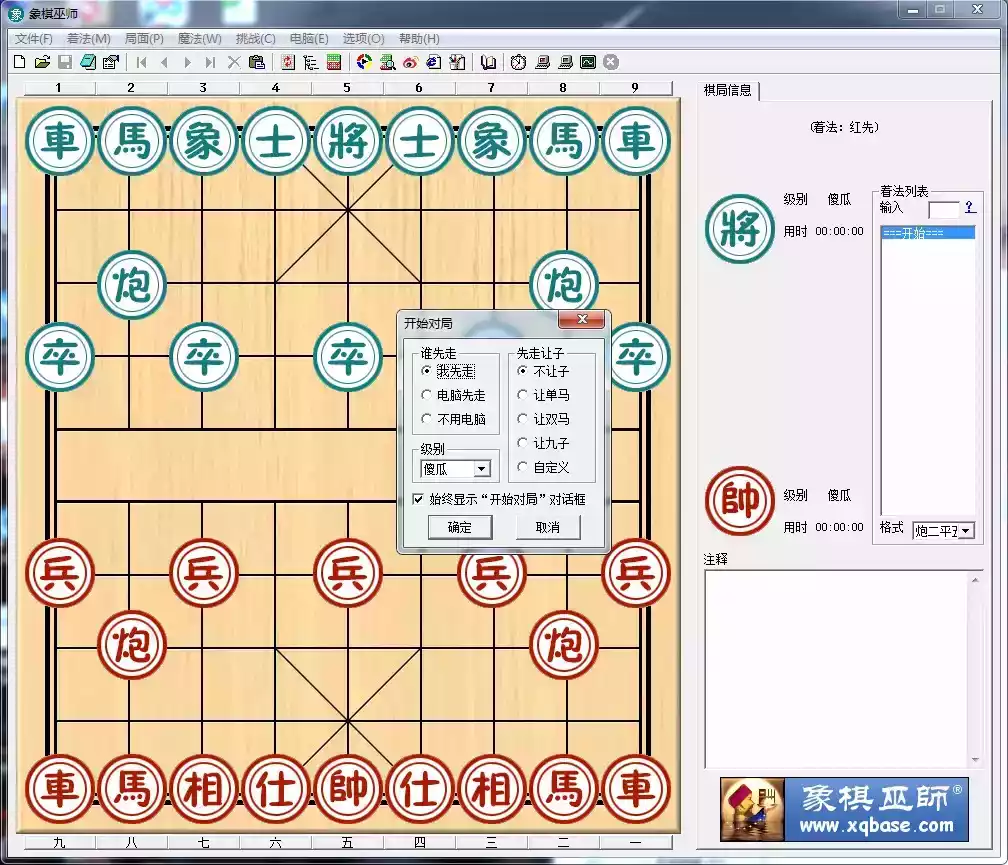Open a saved game file icon
Screen dimensions: 1008x865
coord(42,62)
